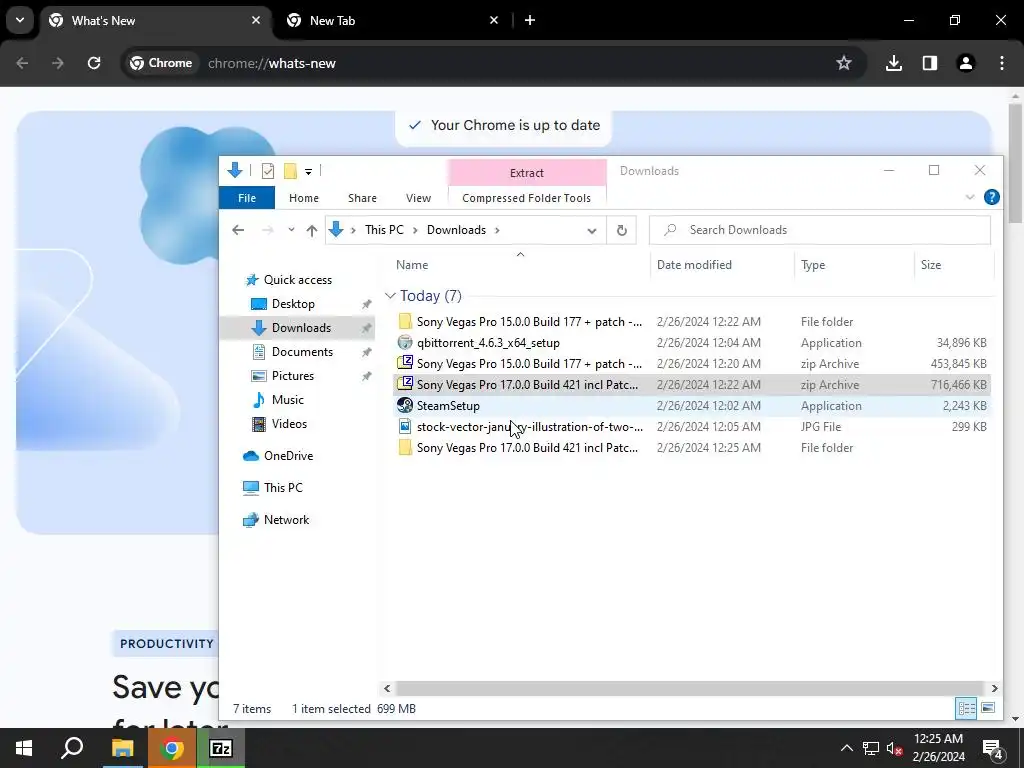
Task: Click the New folder icon in Explorer title bar
Action: pos(290,171)
